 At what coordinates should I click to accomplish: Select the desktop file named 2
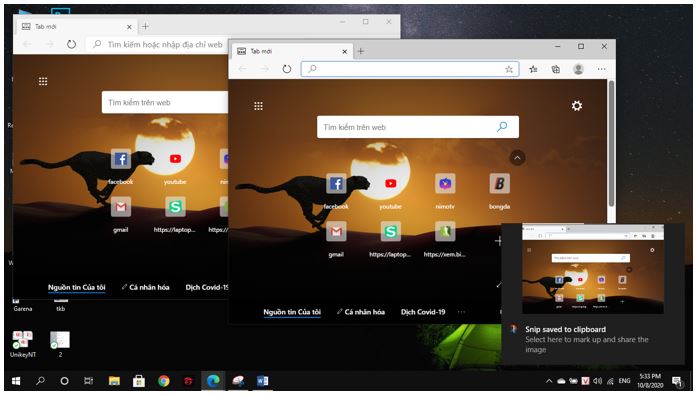(x=60, y=344)
